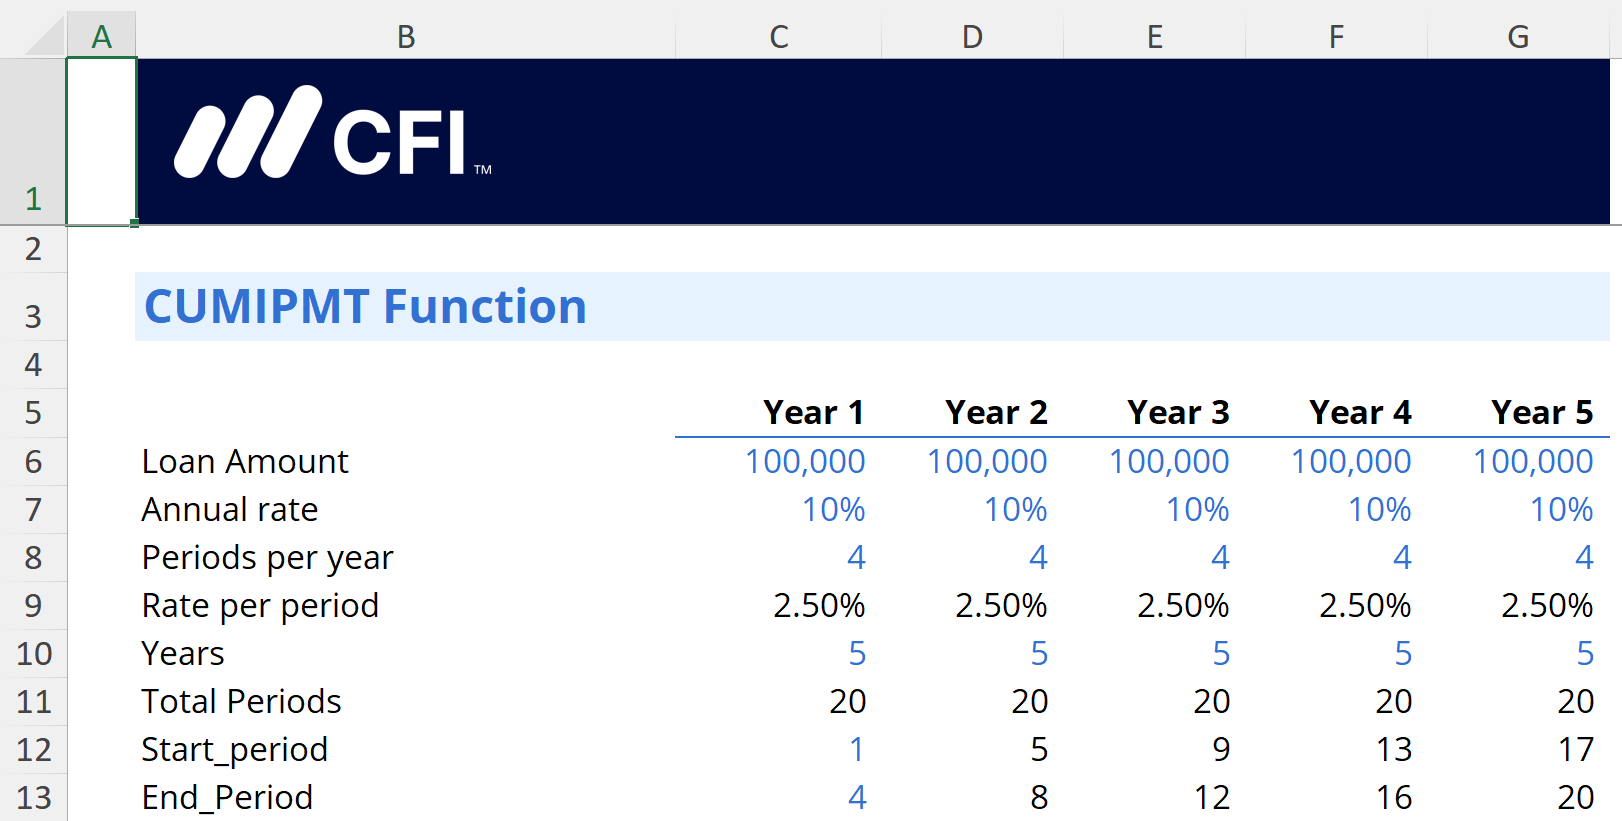Select Year 5 end period value 20
The image size is (1622, 821).
point(1575,798)
